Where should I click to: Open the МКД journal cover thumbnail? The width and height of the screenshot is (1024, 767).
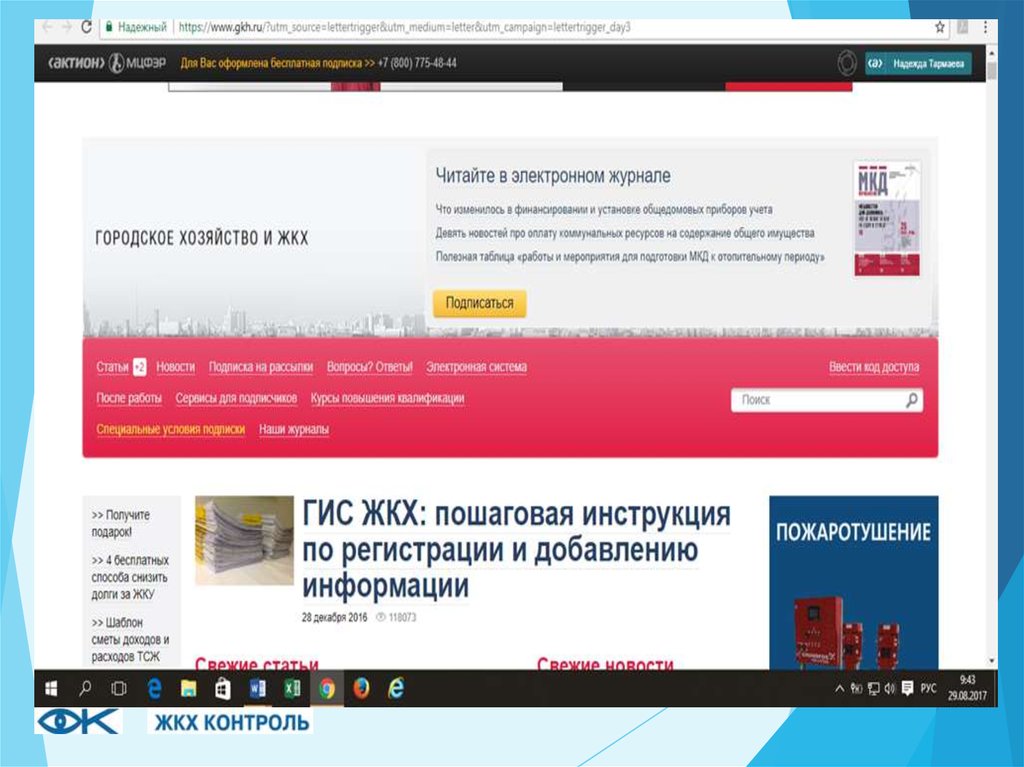click(888, 219)
